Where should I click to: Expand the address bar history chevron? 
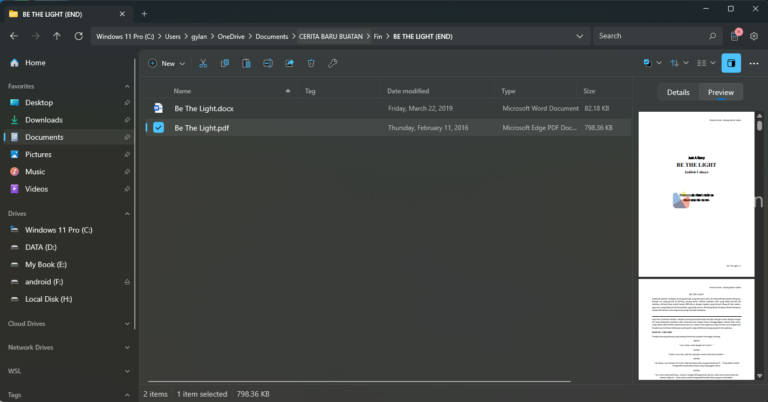(x=579, y=36)
